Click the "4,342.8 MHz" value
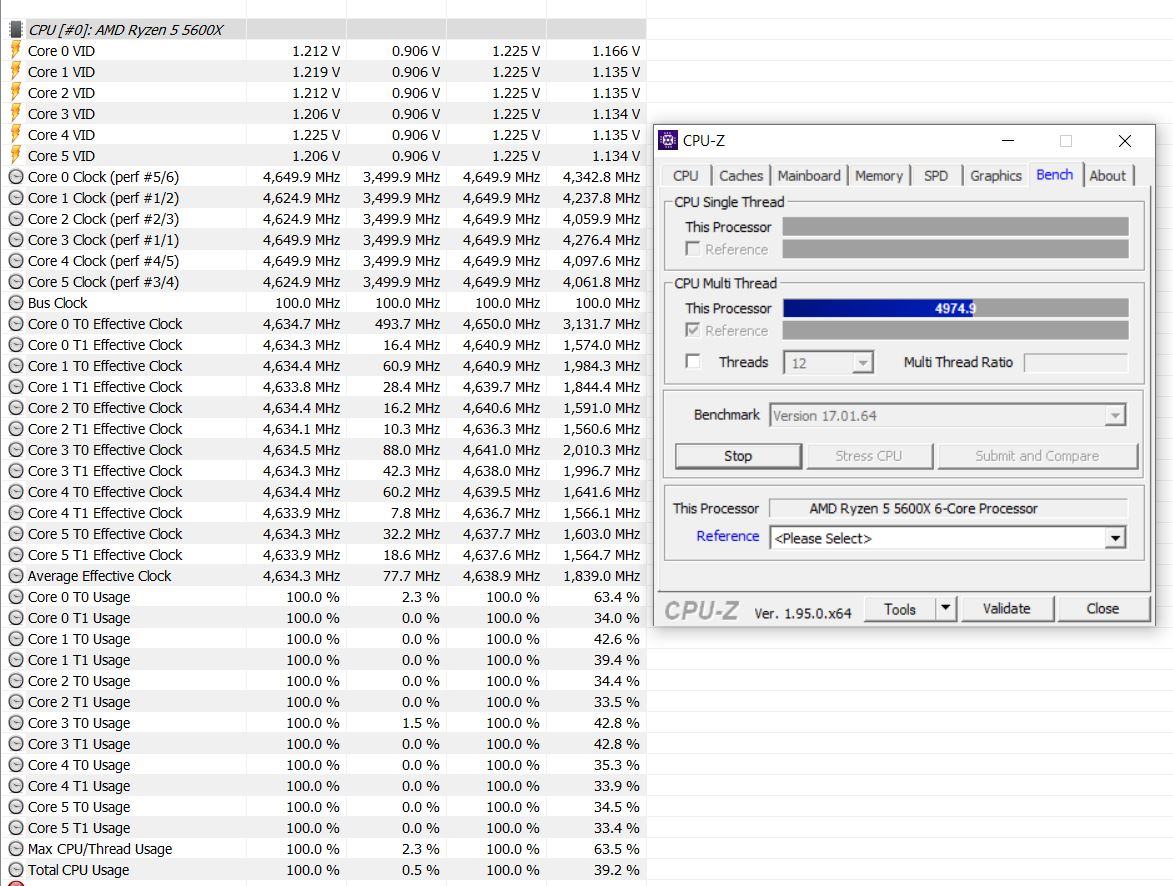The height and width of the screenshot is (886, 1173). (x=601, y=177)
